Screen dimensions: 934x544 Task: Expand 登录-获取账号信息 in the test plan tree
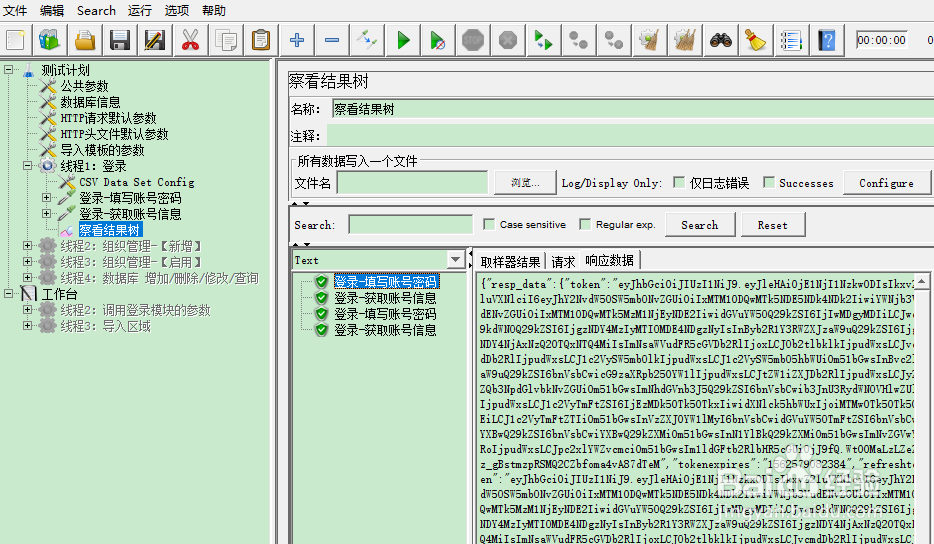click(46, 213)
